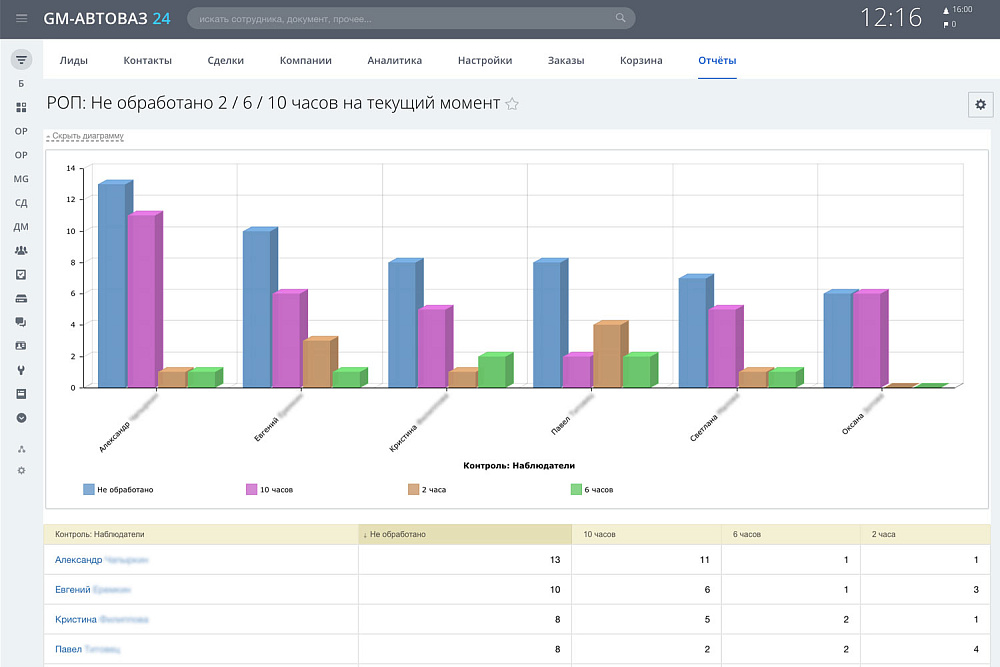Open the people group icon in the sidebar
Viewport: 1000px width, 667px height.
(21, 251)
